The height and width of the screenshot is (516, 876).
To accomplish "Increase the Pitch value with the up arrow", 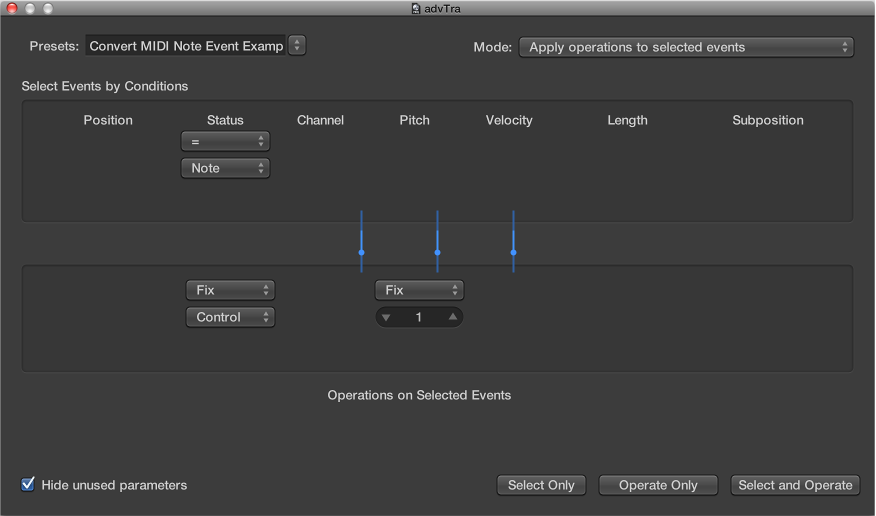I will coord(453,317).
